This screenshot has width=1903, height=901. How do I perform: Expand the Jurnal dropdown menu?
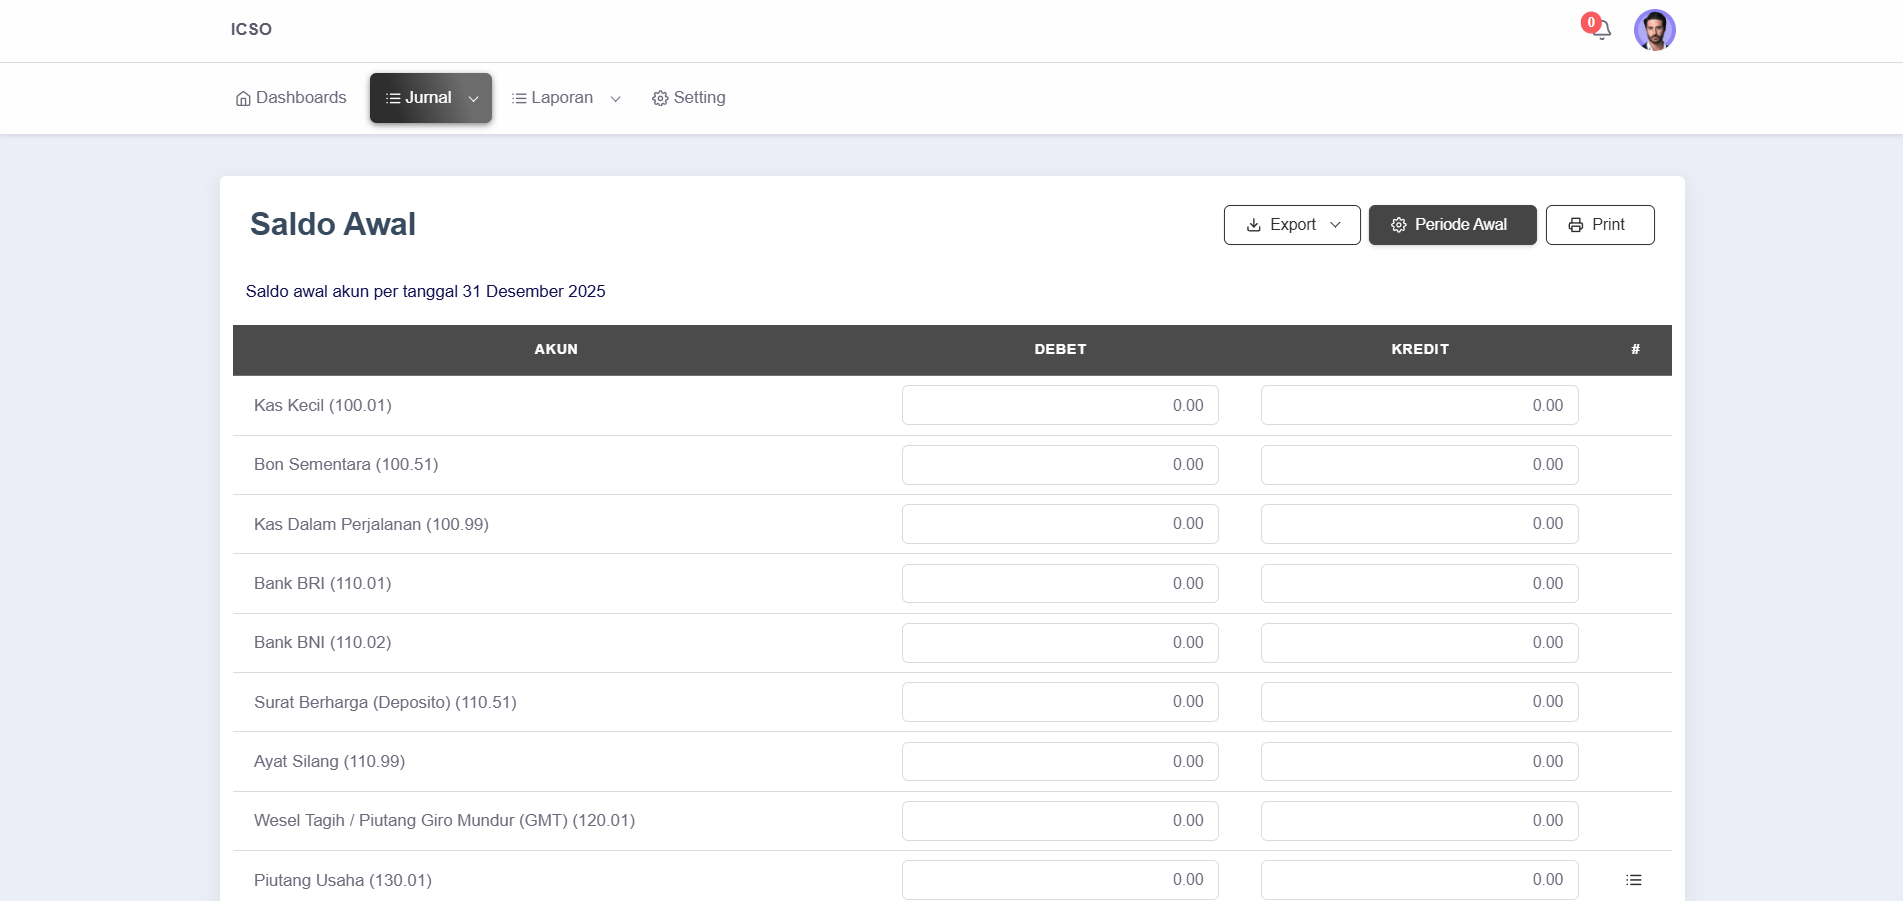pos(431,98)
